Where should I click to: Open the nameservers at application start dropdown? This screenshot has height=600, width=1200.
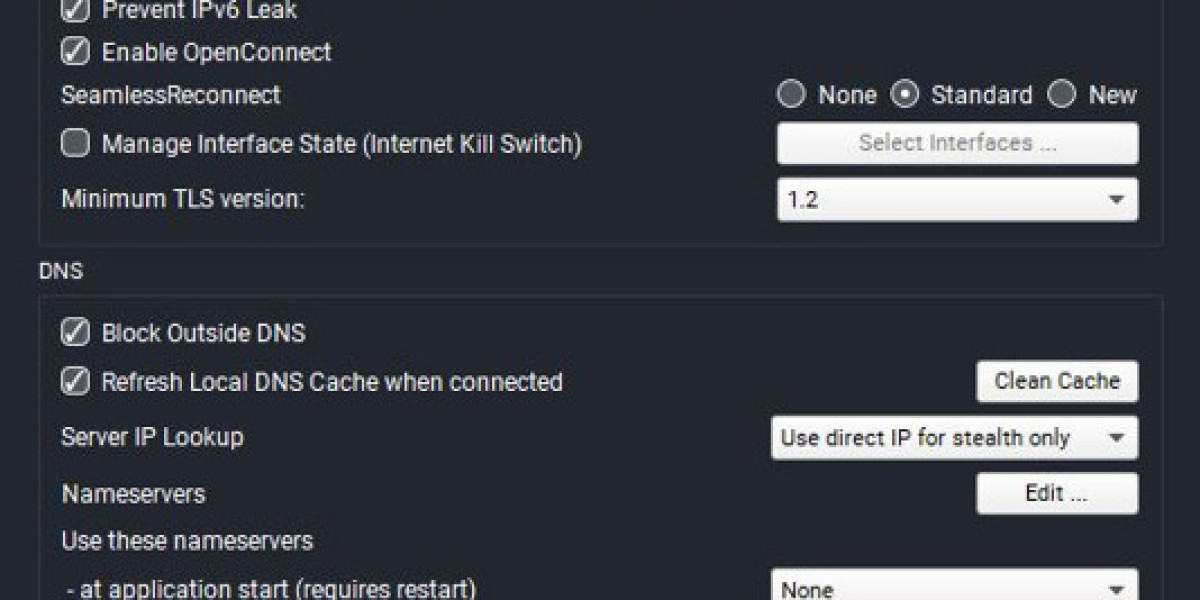(955, 588)
